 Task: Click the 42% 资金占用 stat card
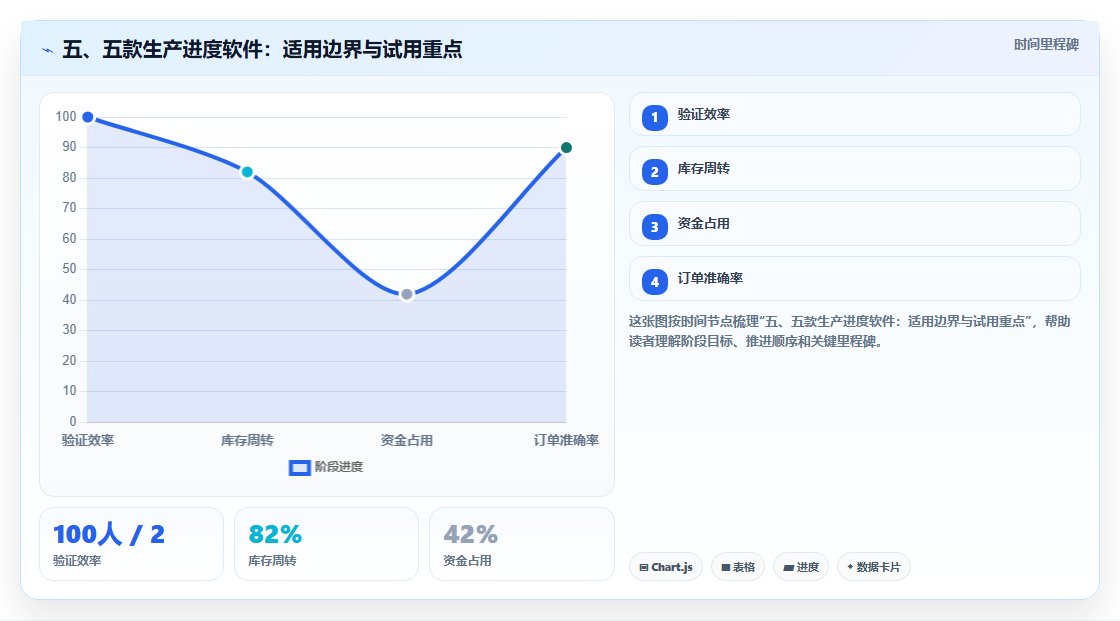point(521,545)
